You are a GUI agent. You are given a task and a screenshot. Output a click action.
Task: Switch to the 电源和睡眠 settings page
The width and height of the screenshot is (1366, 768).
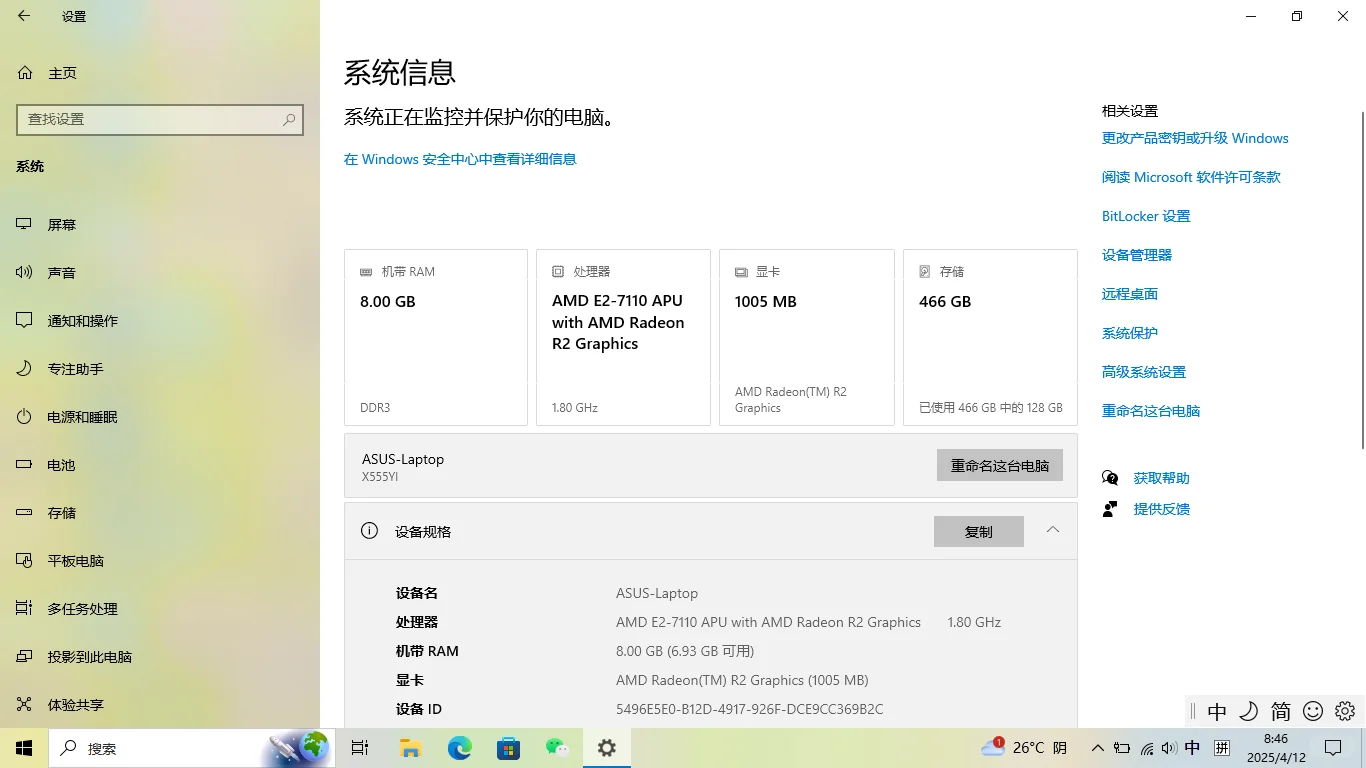82,416
